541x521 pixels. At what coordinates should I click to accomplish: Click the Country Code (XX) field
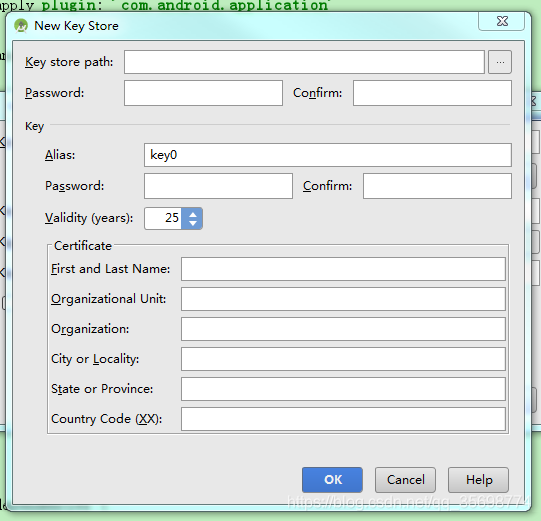[343, 419]
